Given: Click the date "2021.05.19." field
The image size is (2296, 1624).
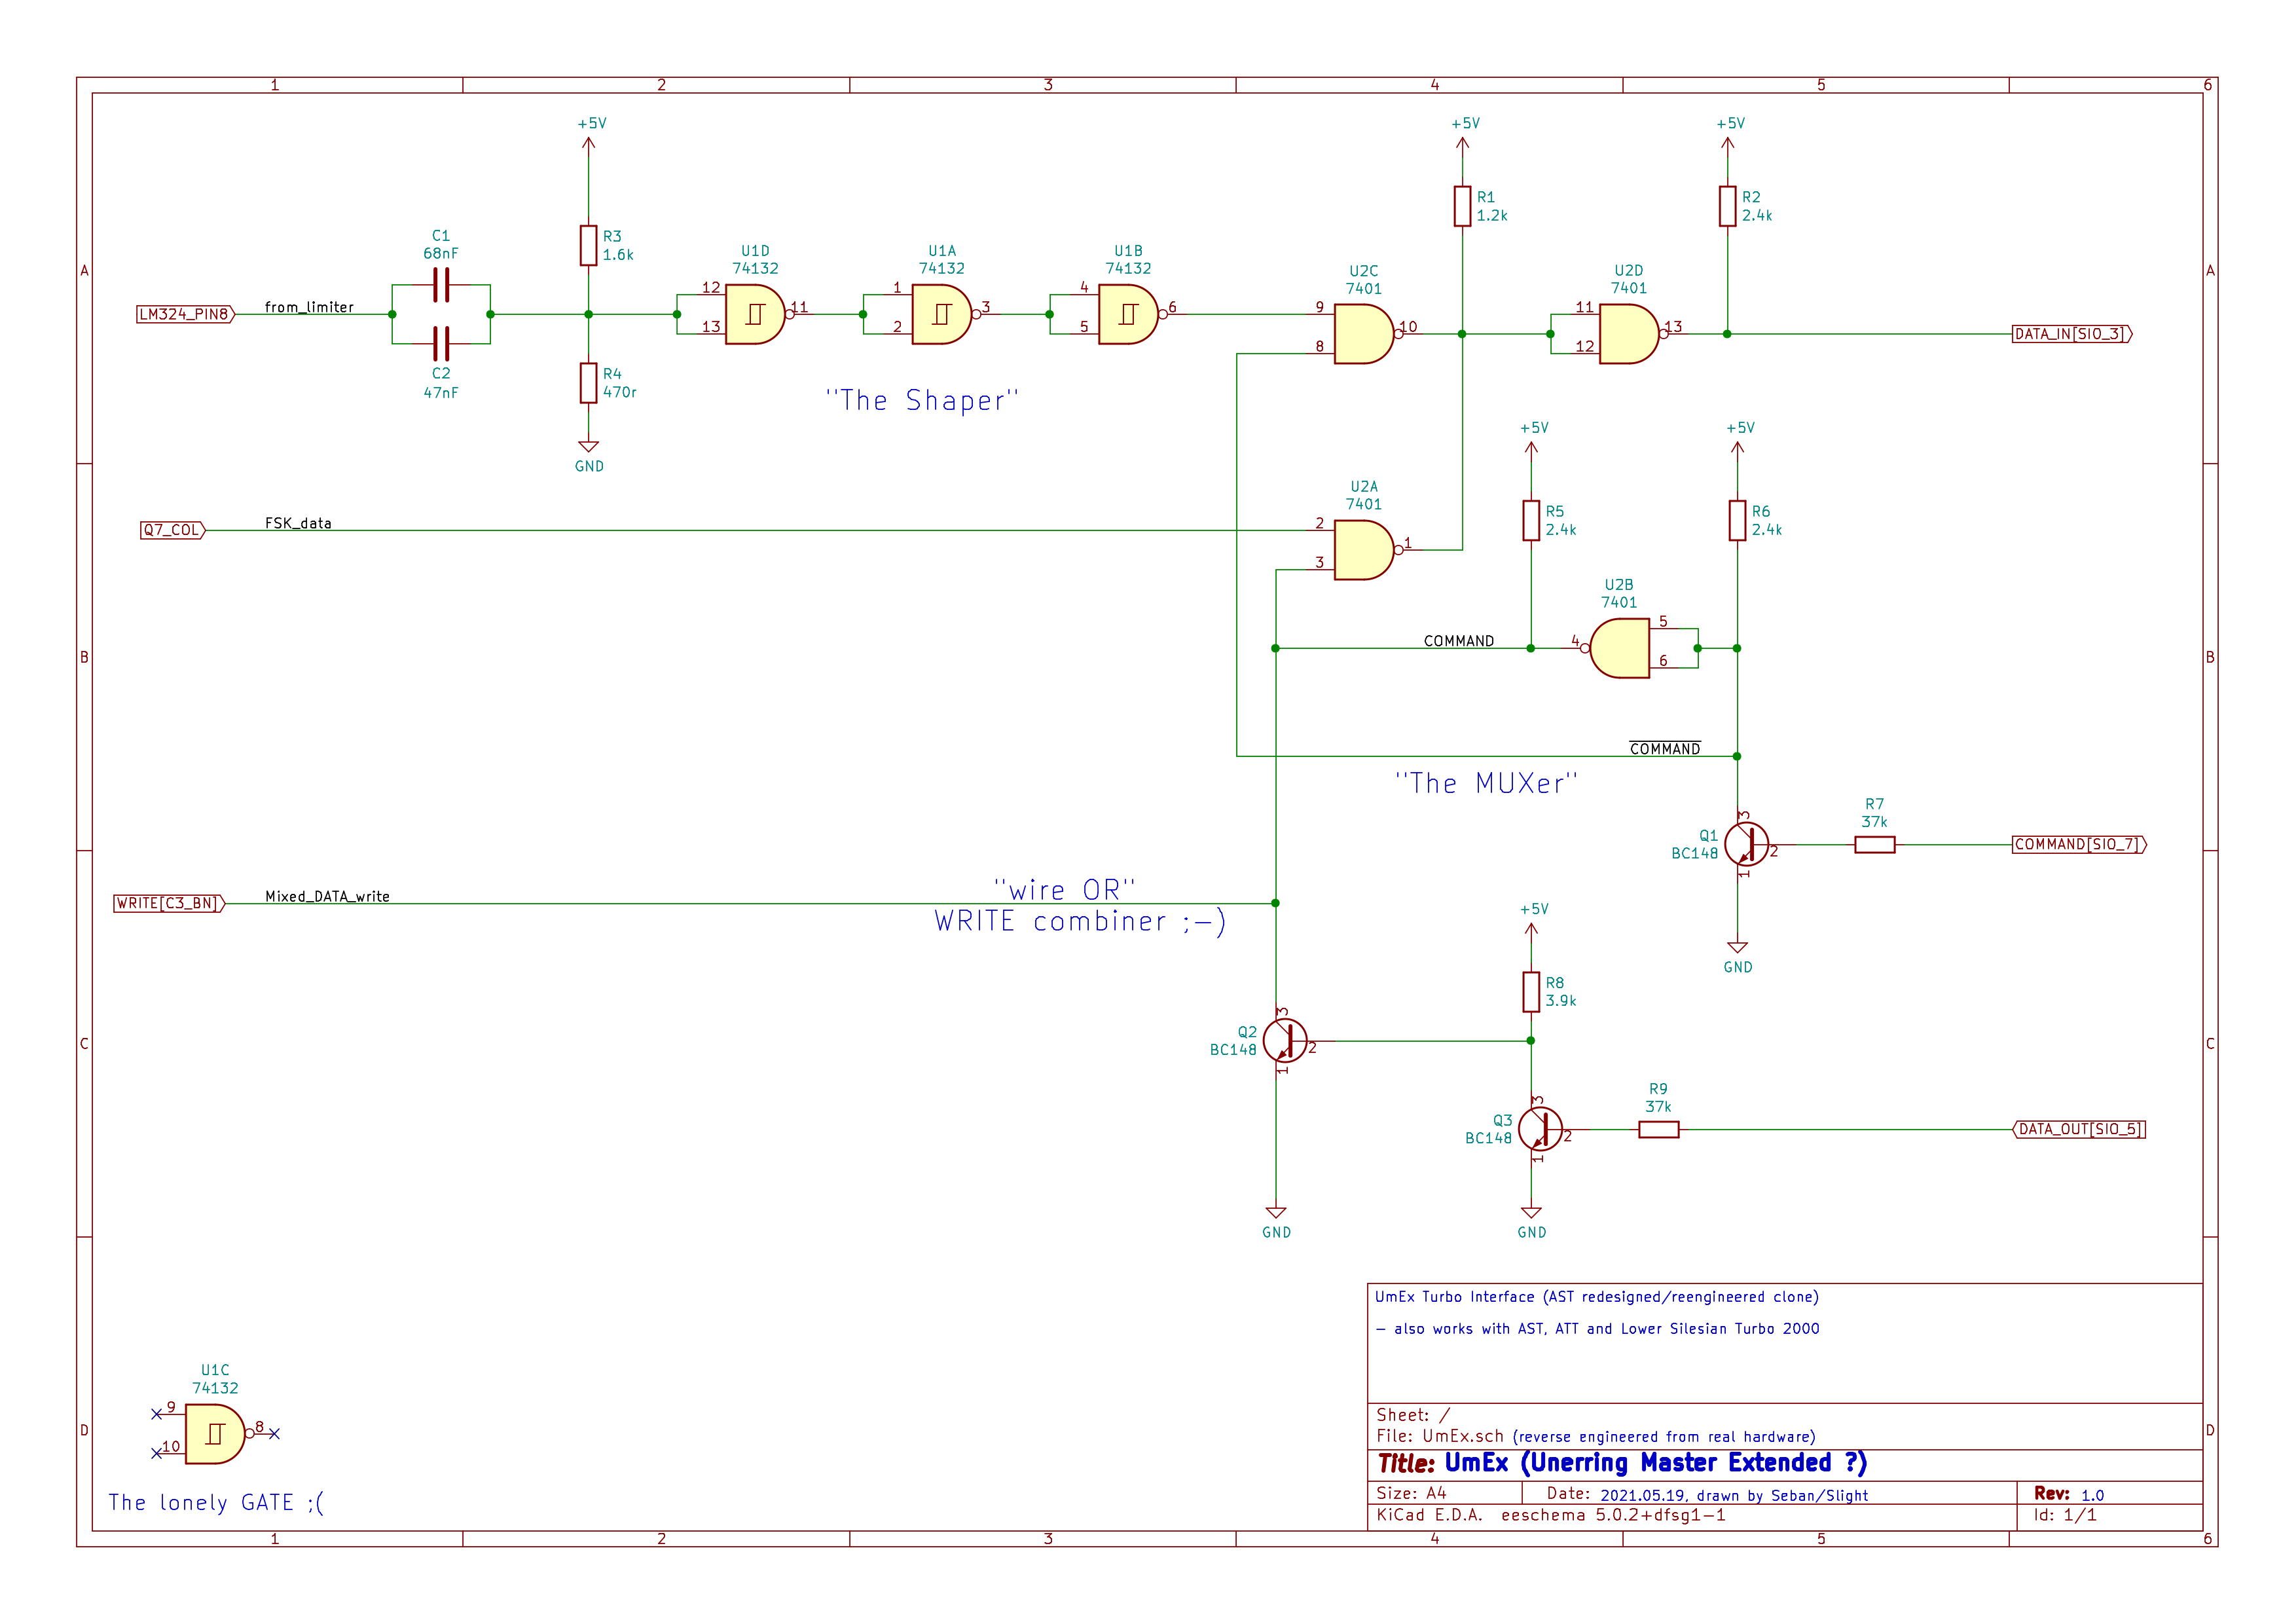Looking at the screenshot, I should (x=1645, y=1495).
